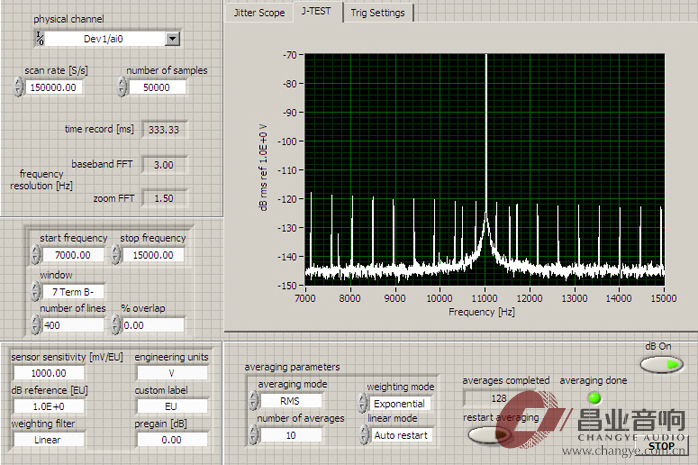This screenshot has height=465, width=698.
Task: Click the -70 label on the Y axis
Action: pyautogui.click(x=289, y=55)
